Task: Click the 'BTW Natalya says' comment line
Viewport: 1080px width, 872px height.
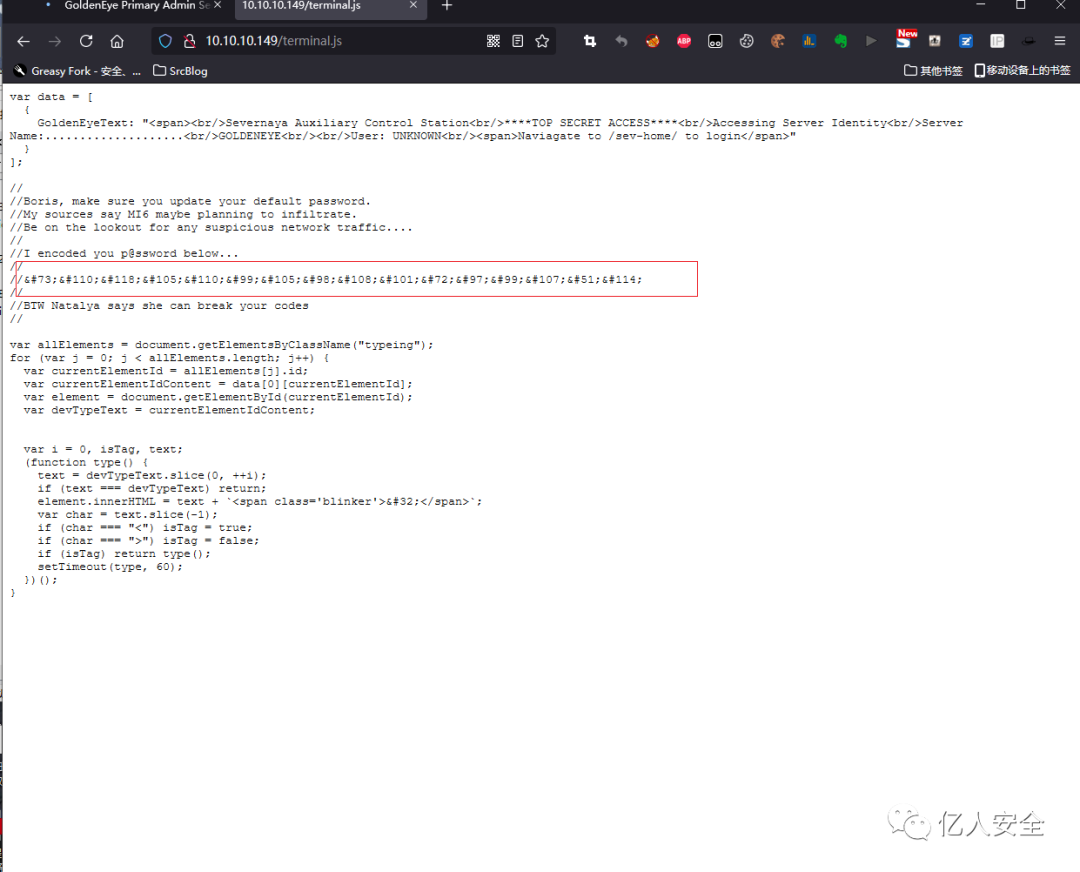Action: click(x=159, y=306)
